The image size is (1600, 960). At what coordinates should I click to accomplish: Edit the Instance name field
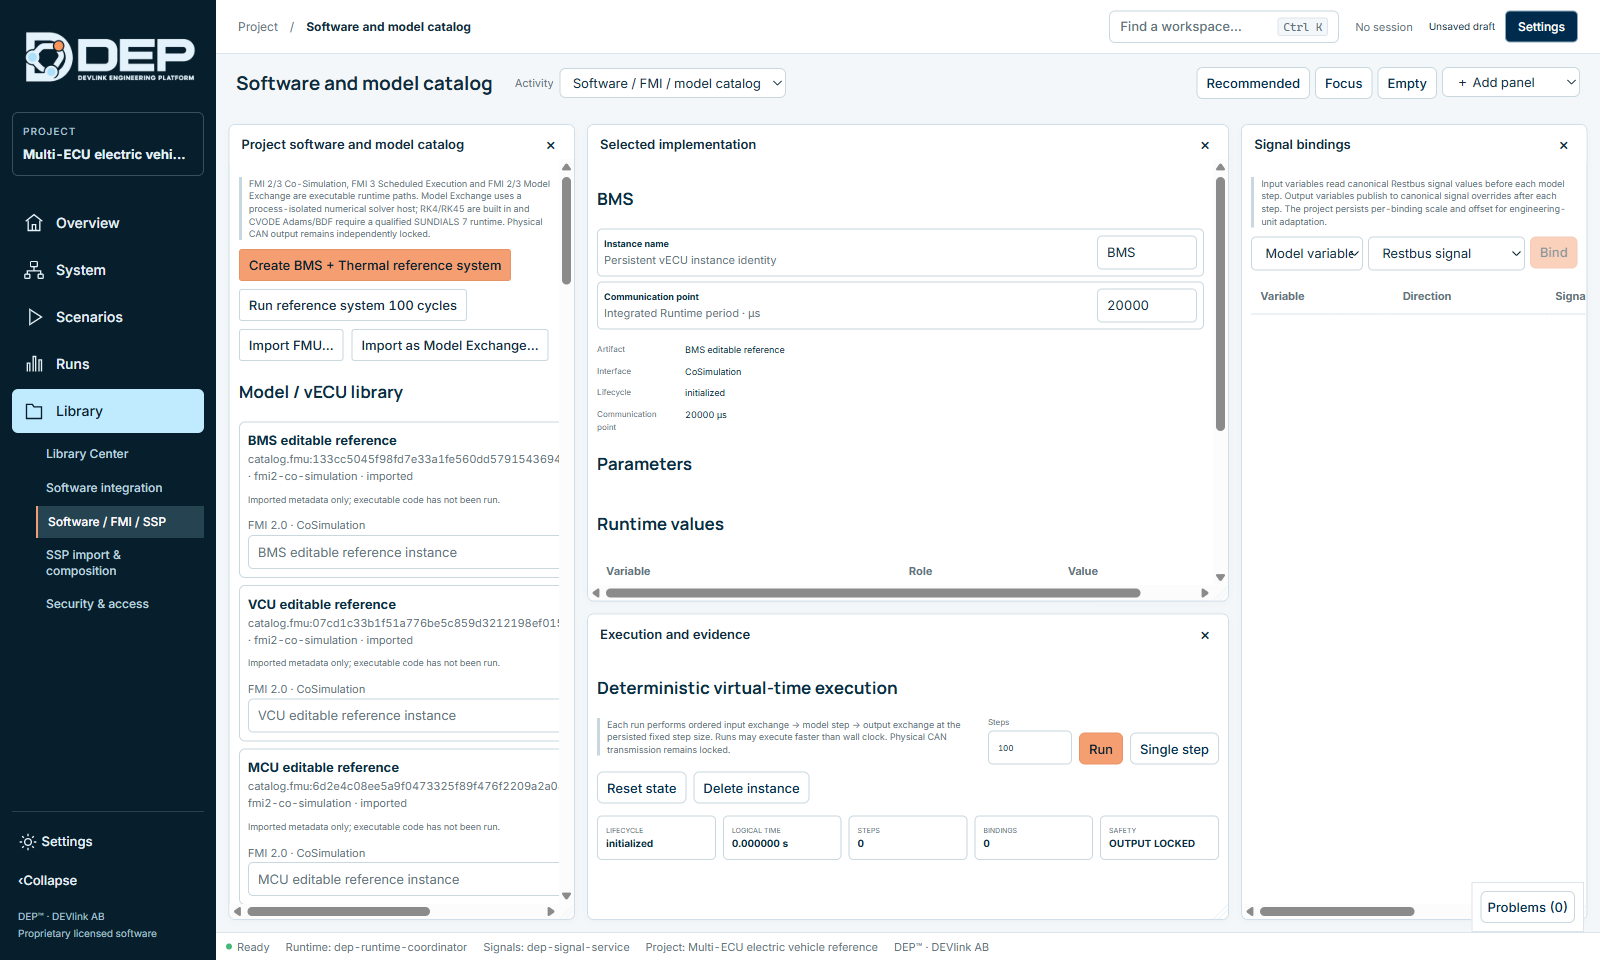pyautogui.click(x=1147, y=252)
